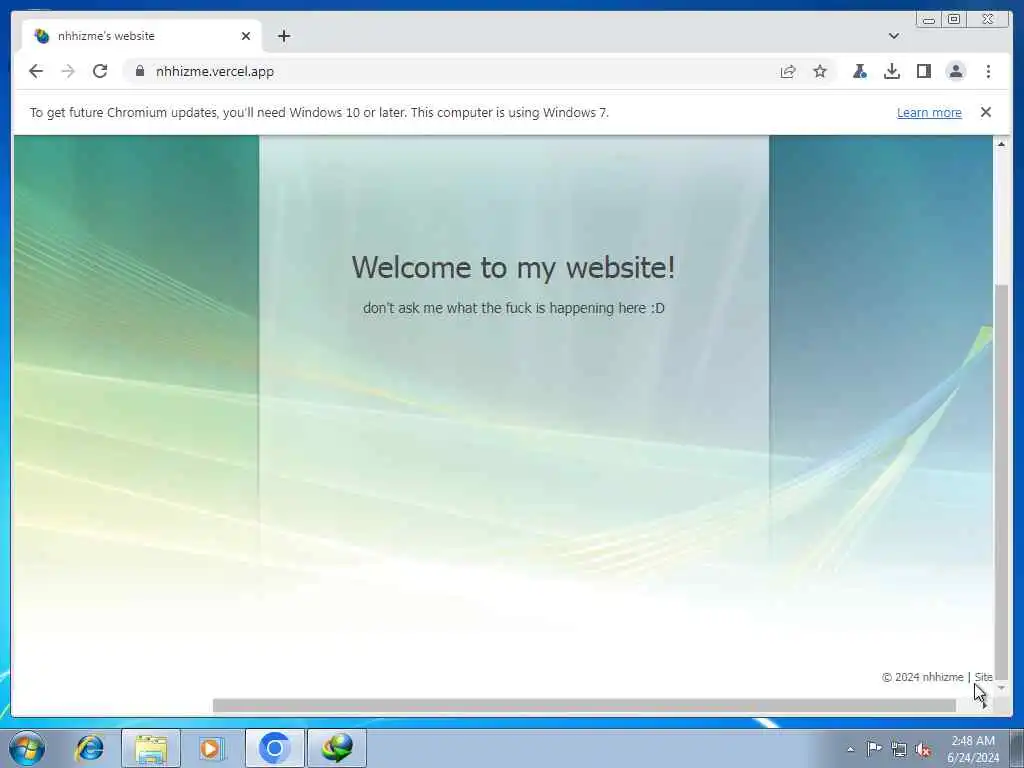Viewport: 1024px width, 768px height.
Task: Minimize the Chromium window
Action: pos(929,19)
